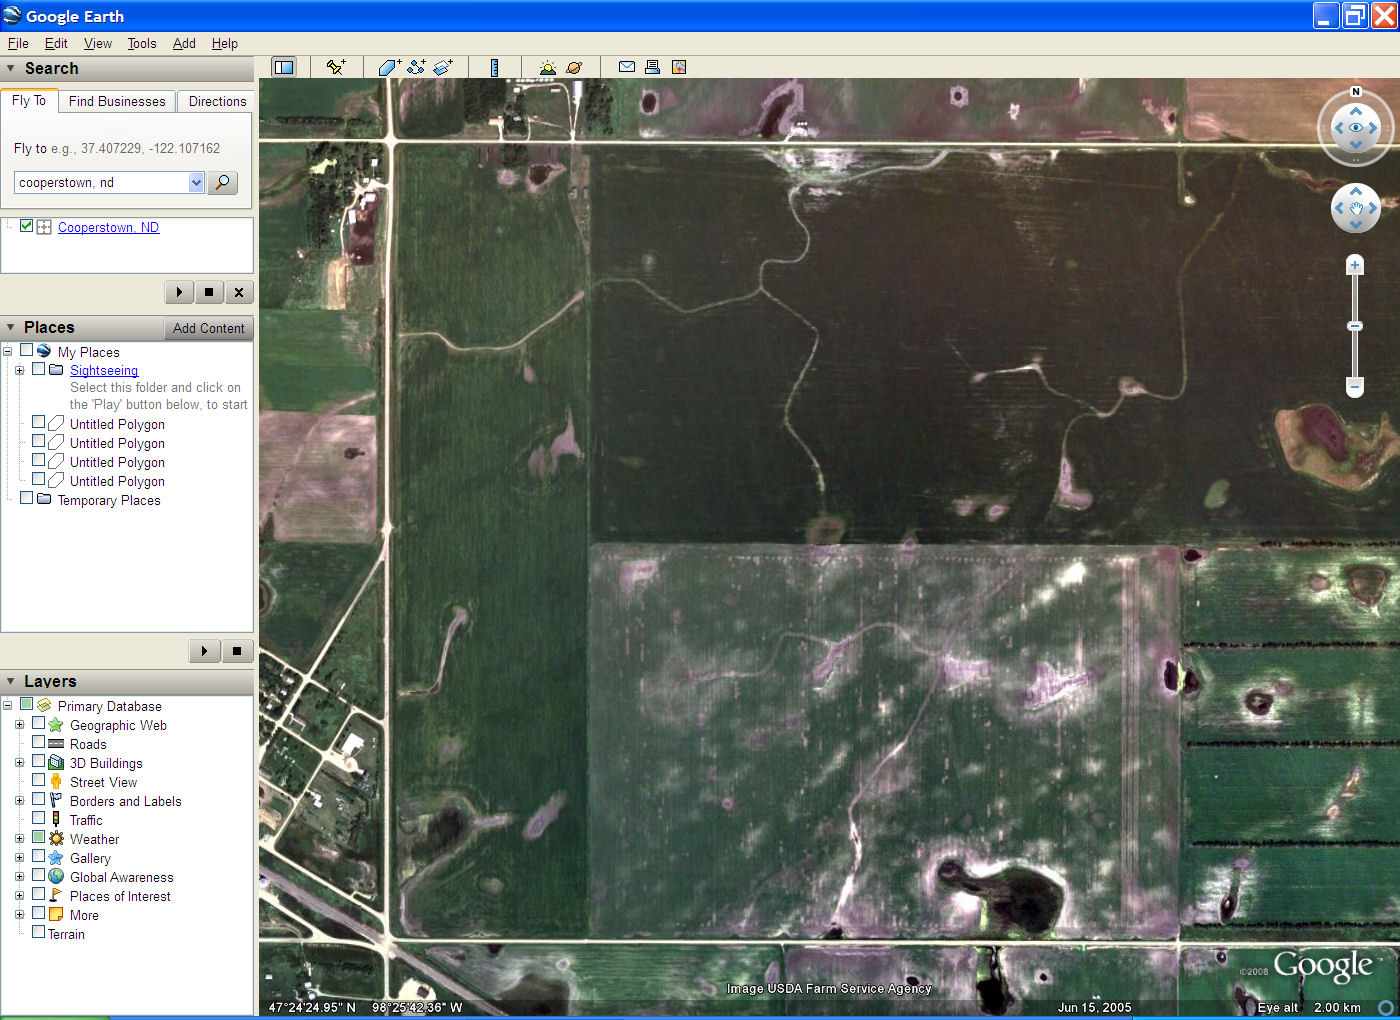
Task: Stop the search results tour
Action: pos(208,292)
